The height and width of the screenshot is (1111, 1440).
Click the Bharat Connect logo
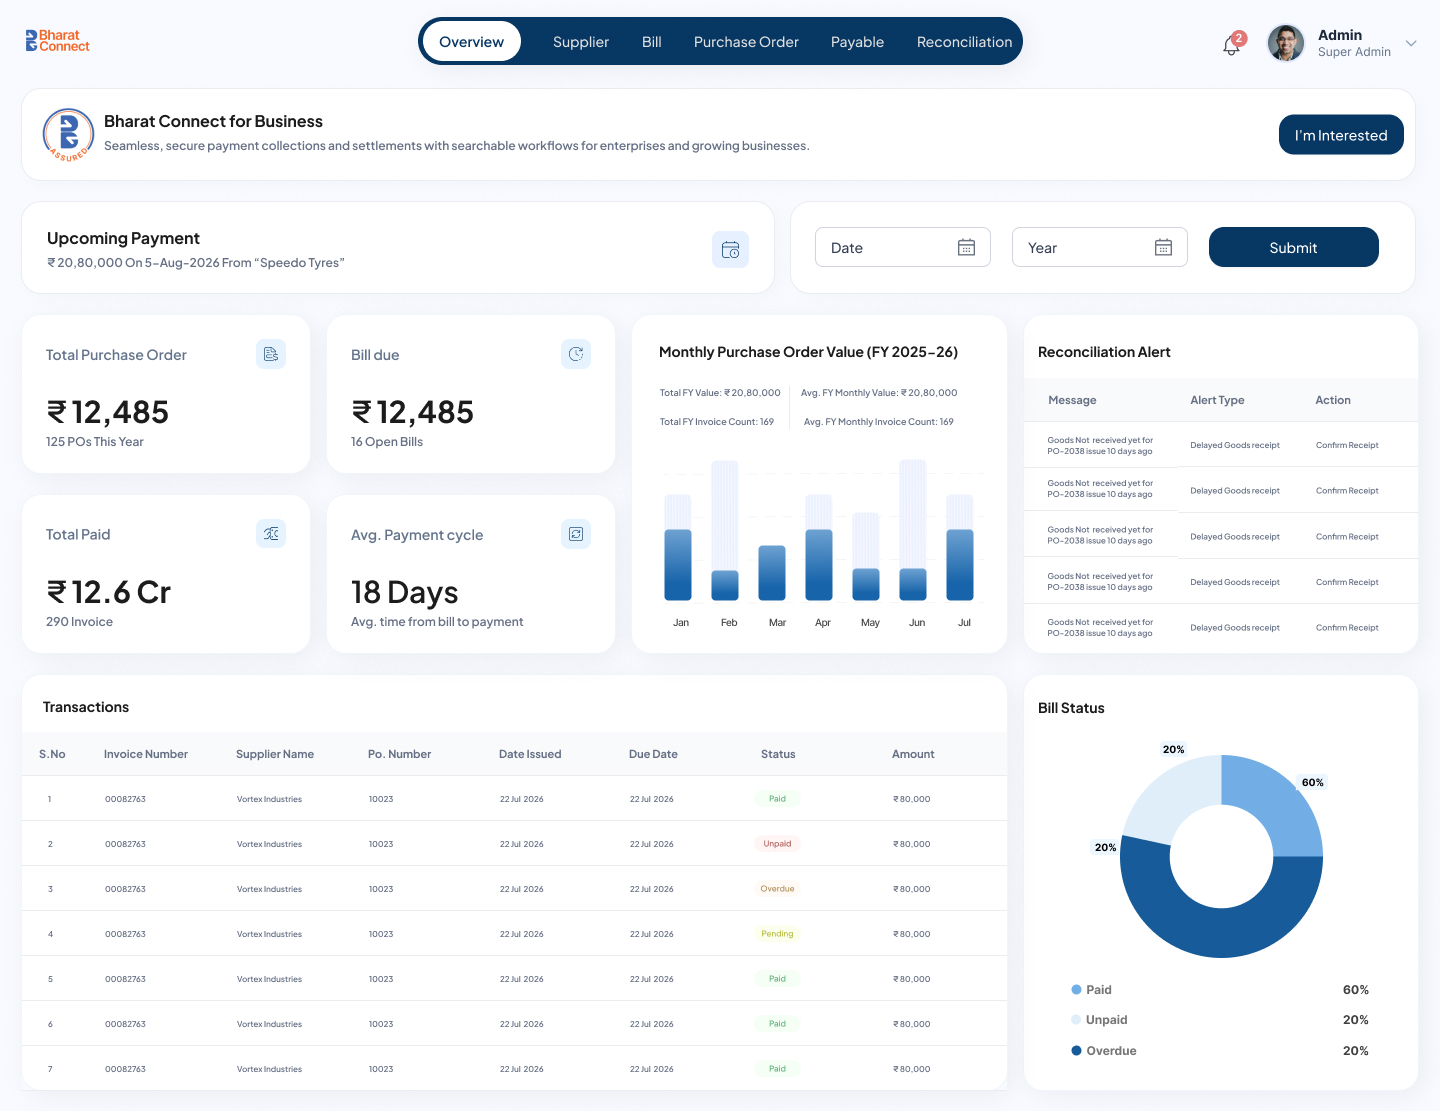[58, 41]
